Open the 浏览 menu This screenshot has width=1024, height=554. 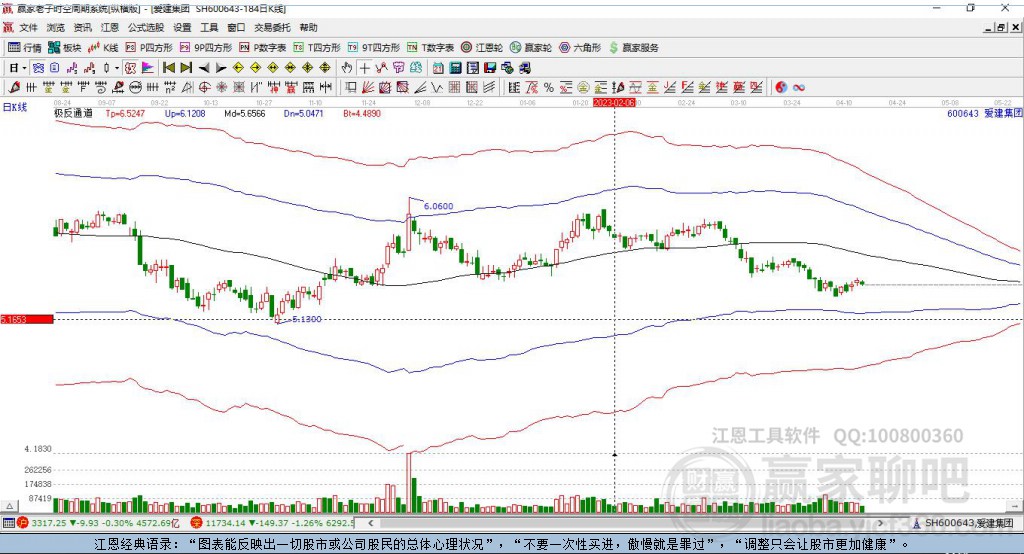pyautogui.click(x=56, y=27)
